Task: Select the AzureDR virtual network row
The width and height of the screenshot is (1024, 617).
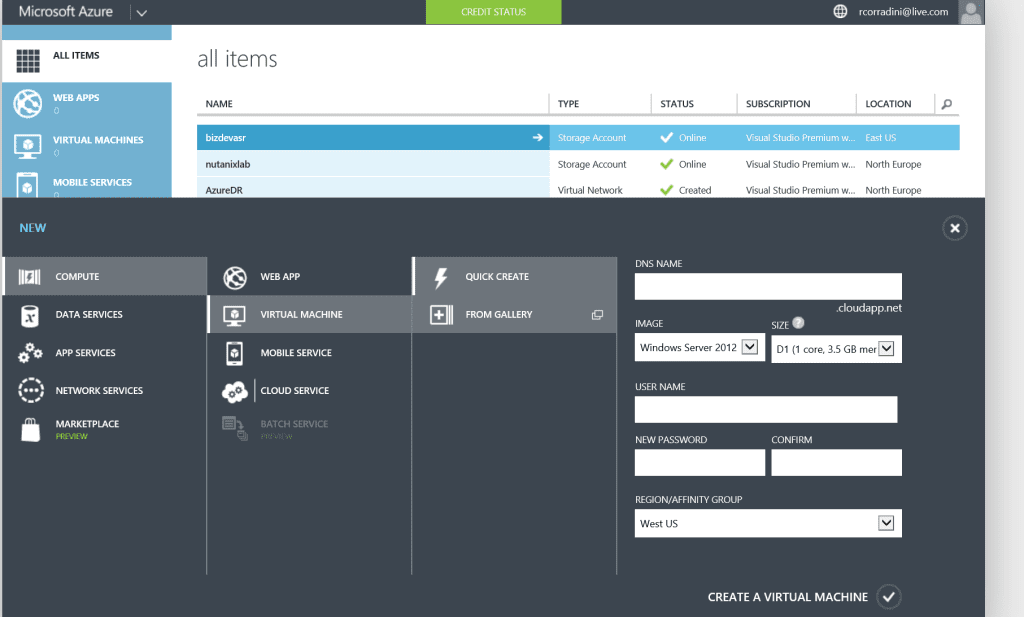Action: (x=578, y=188)
